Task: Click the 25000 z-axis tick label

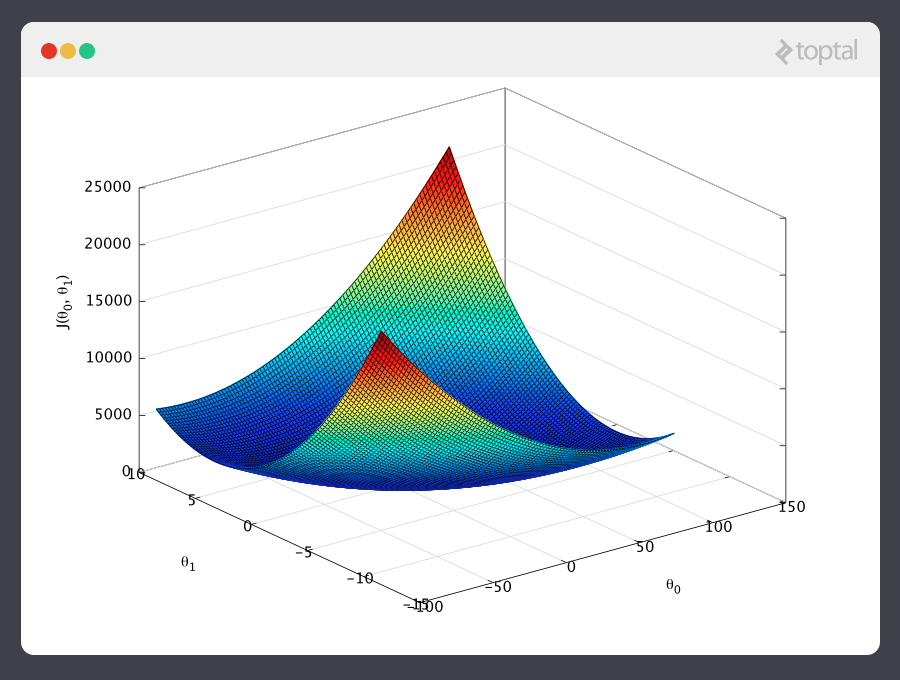Action: click(108, 187)
